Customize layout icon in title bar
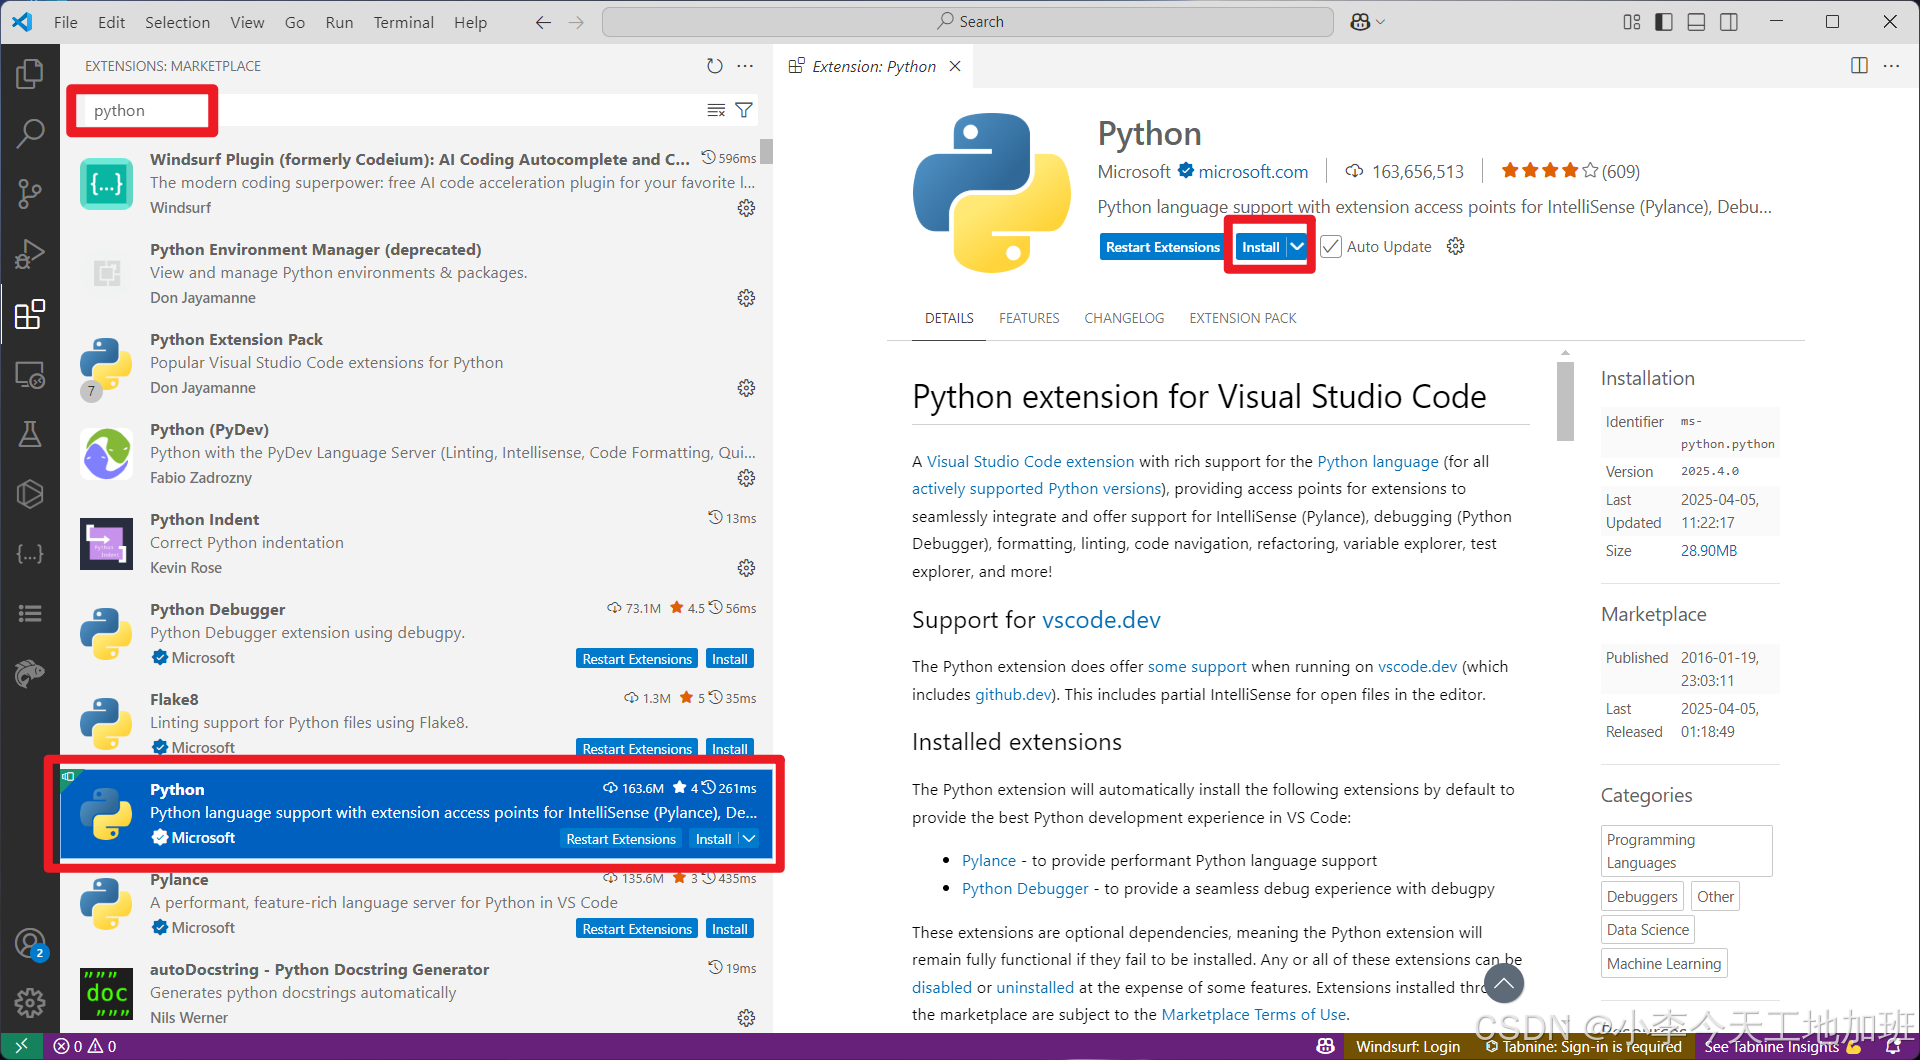1920x1060 pixels. pyautogui.click(x=1632, y=22)
